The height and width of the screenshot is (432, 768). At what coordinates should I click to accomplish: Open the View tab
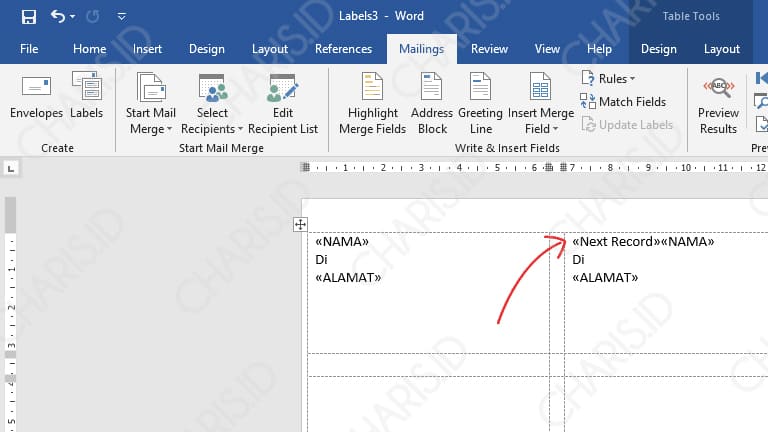coord(547,49)
